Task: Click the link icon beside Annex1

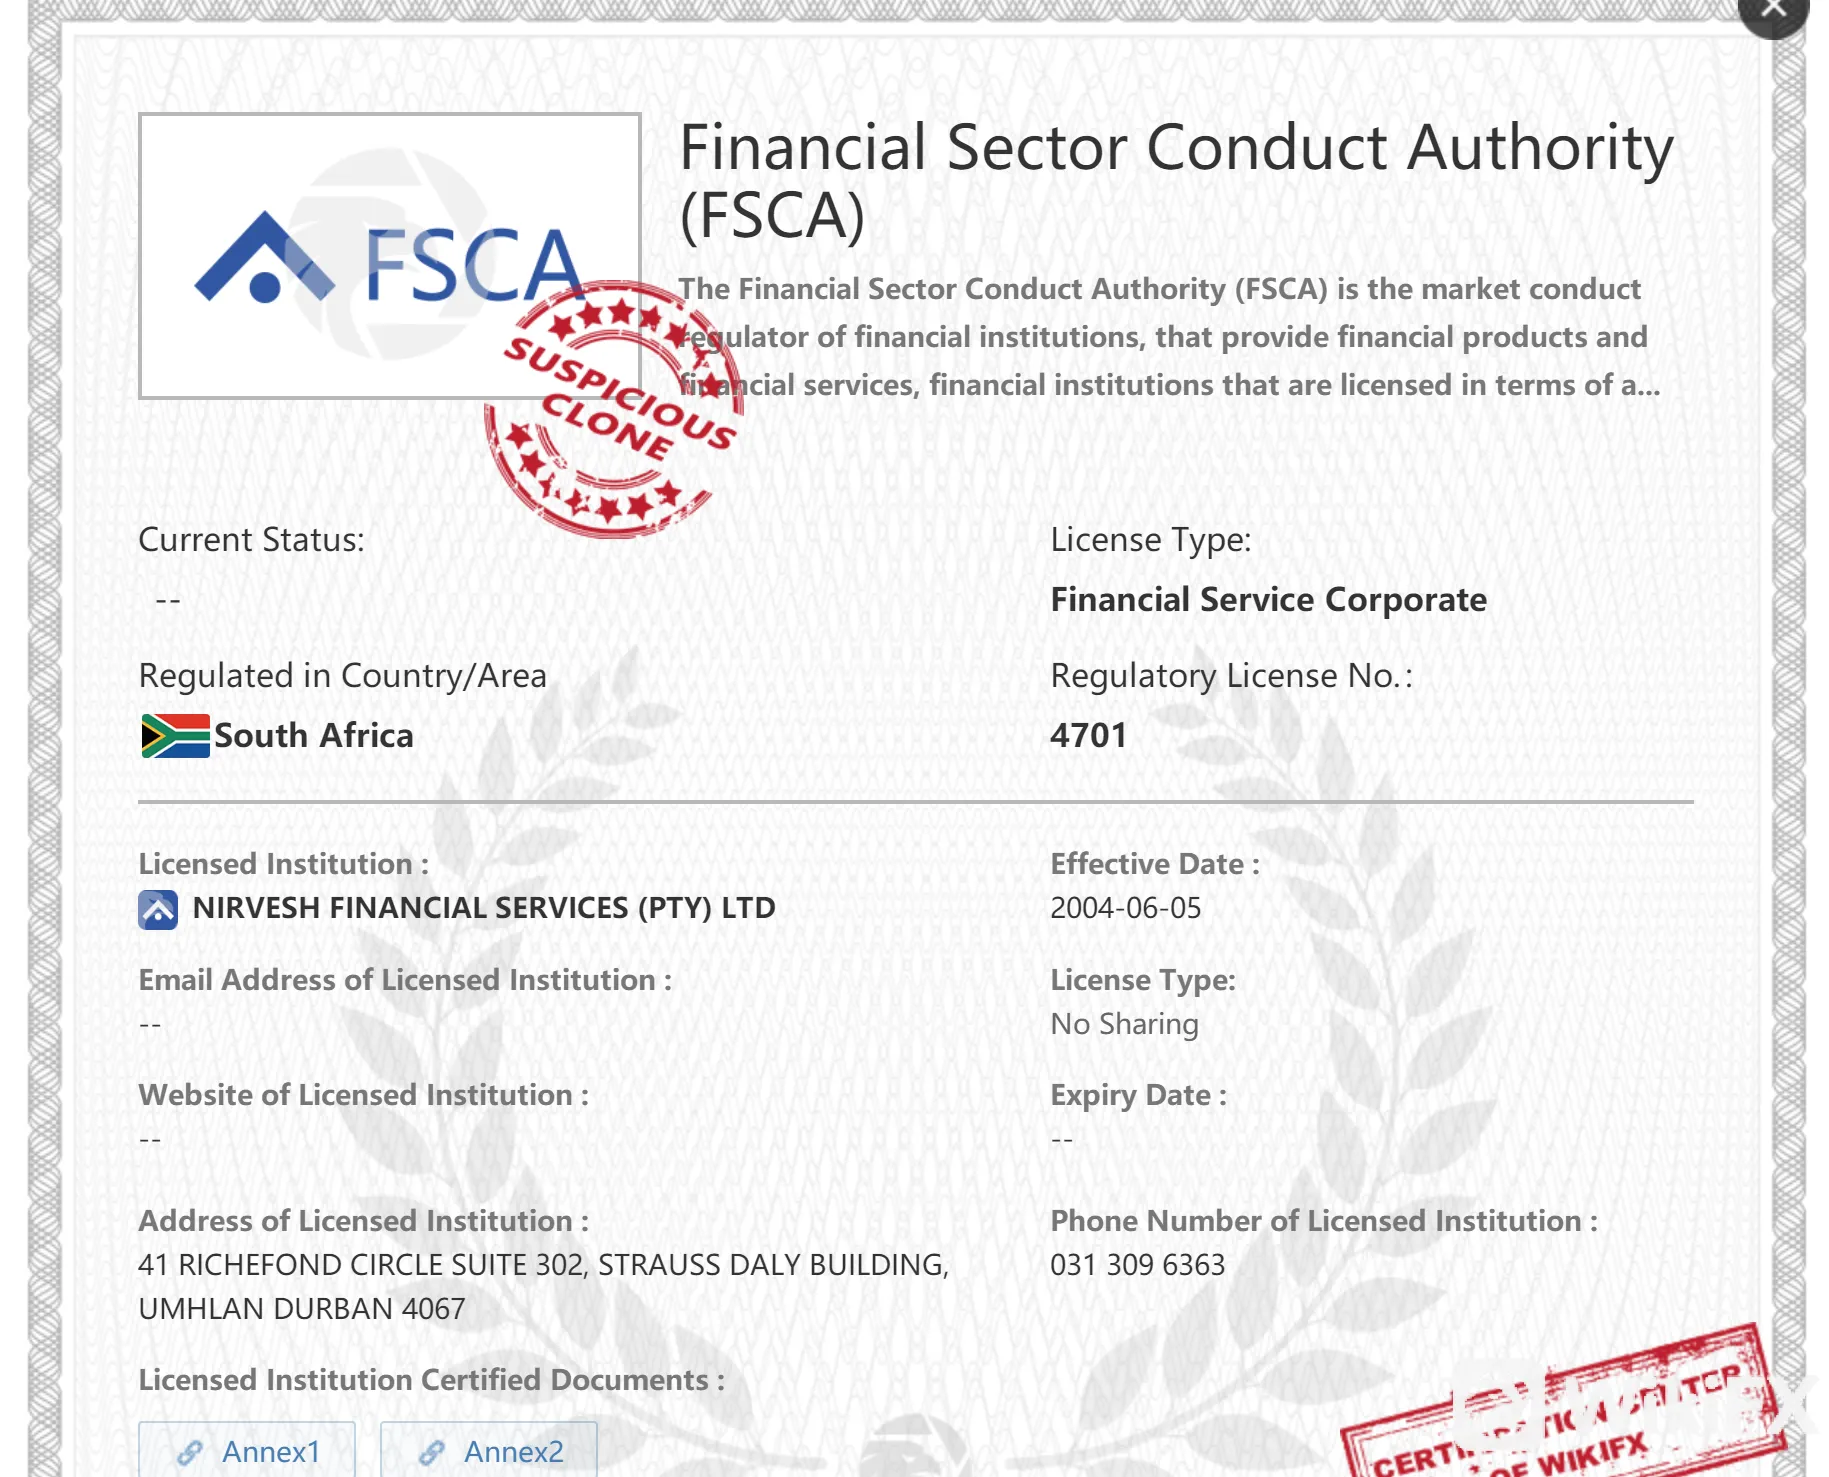Action: [190, 1452]
